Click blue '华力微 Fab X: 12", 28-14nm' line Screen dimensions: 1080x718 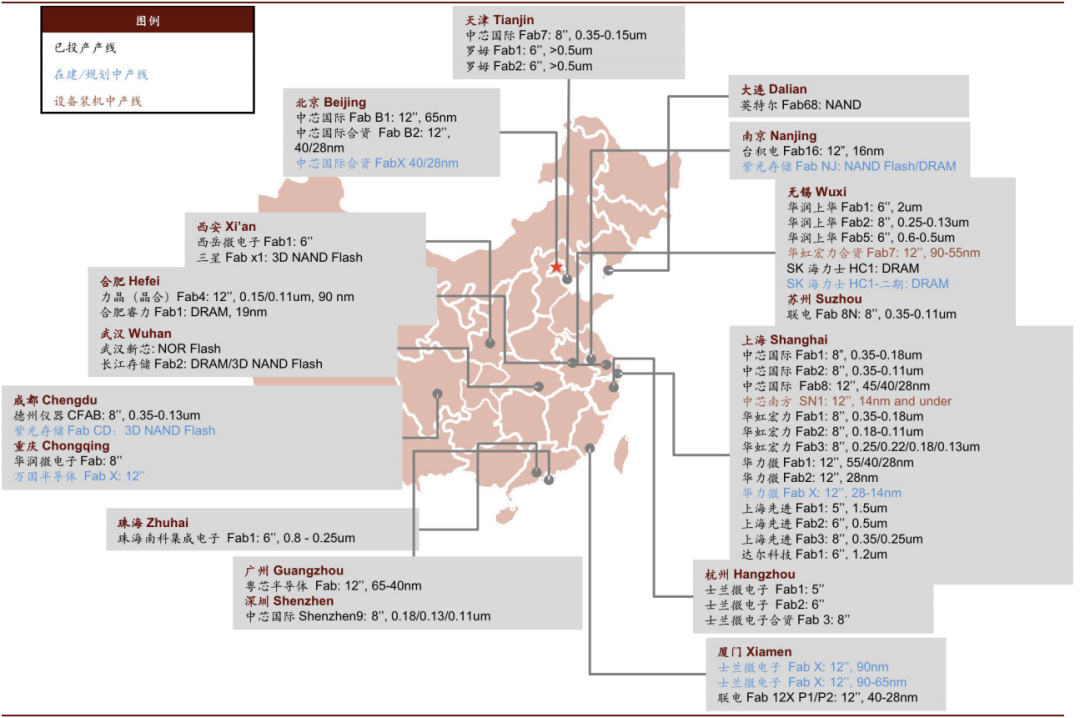pyautogui.click(x=821, y=493)
